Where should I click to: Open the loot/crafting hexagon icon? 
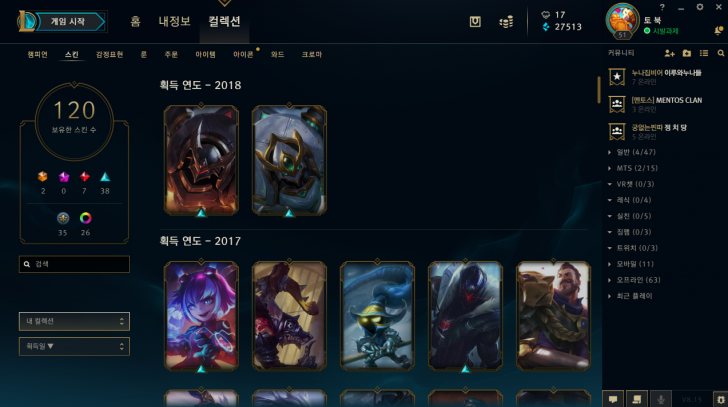click(x=474, y=21)
